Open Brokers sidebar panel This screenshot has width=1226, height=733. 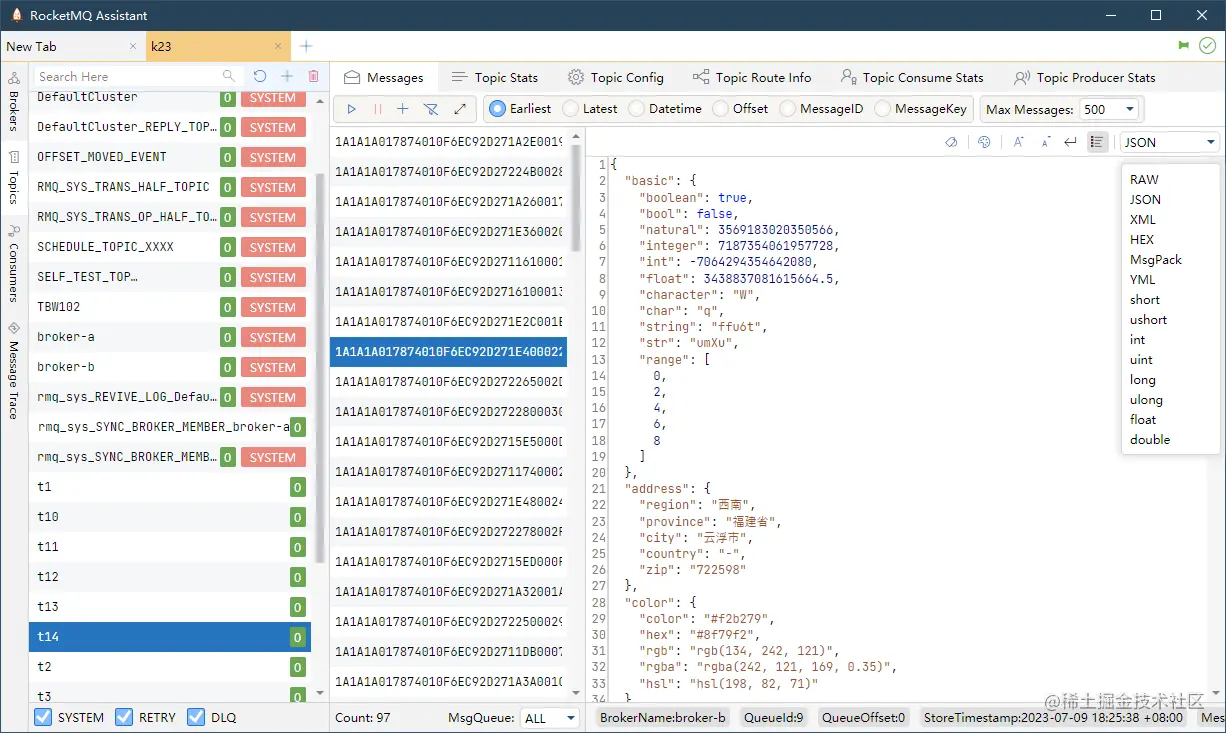point(14,102)
